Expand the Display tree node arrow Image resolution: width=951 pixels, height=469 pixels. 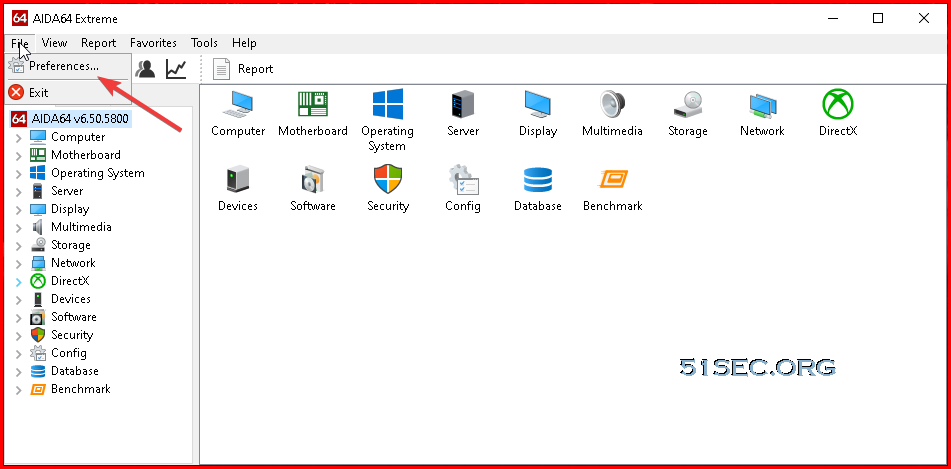(19, 210)
